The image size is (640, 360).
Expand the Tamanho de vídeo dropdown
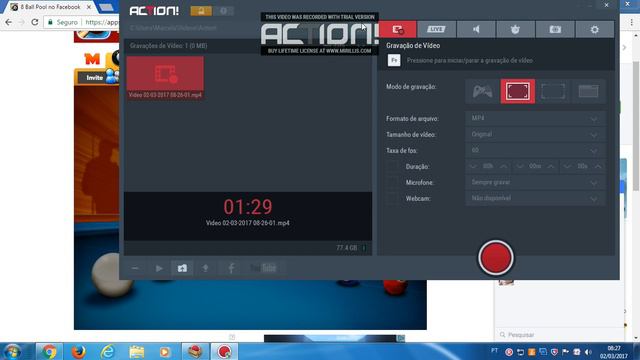[535, 134]
